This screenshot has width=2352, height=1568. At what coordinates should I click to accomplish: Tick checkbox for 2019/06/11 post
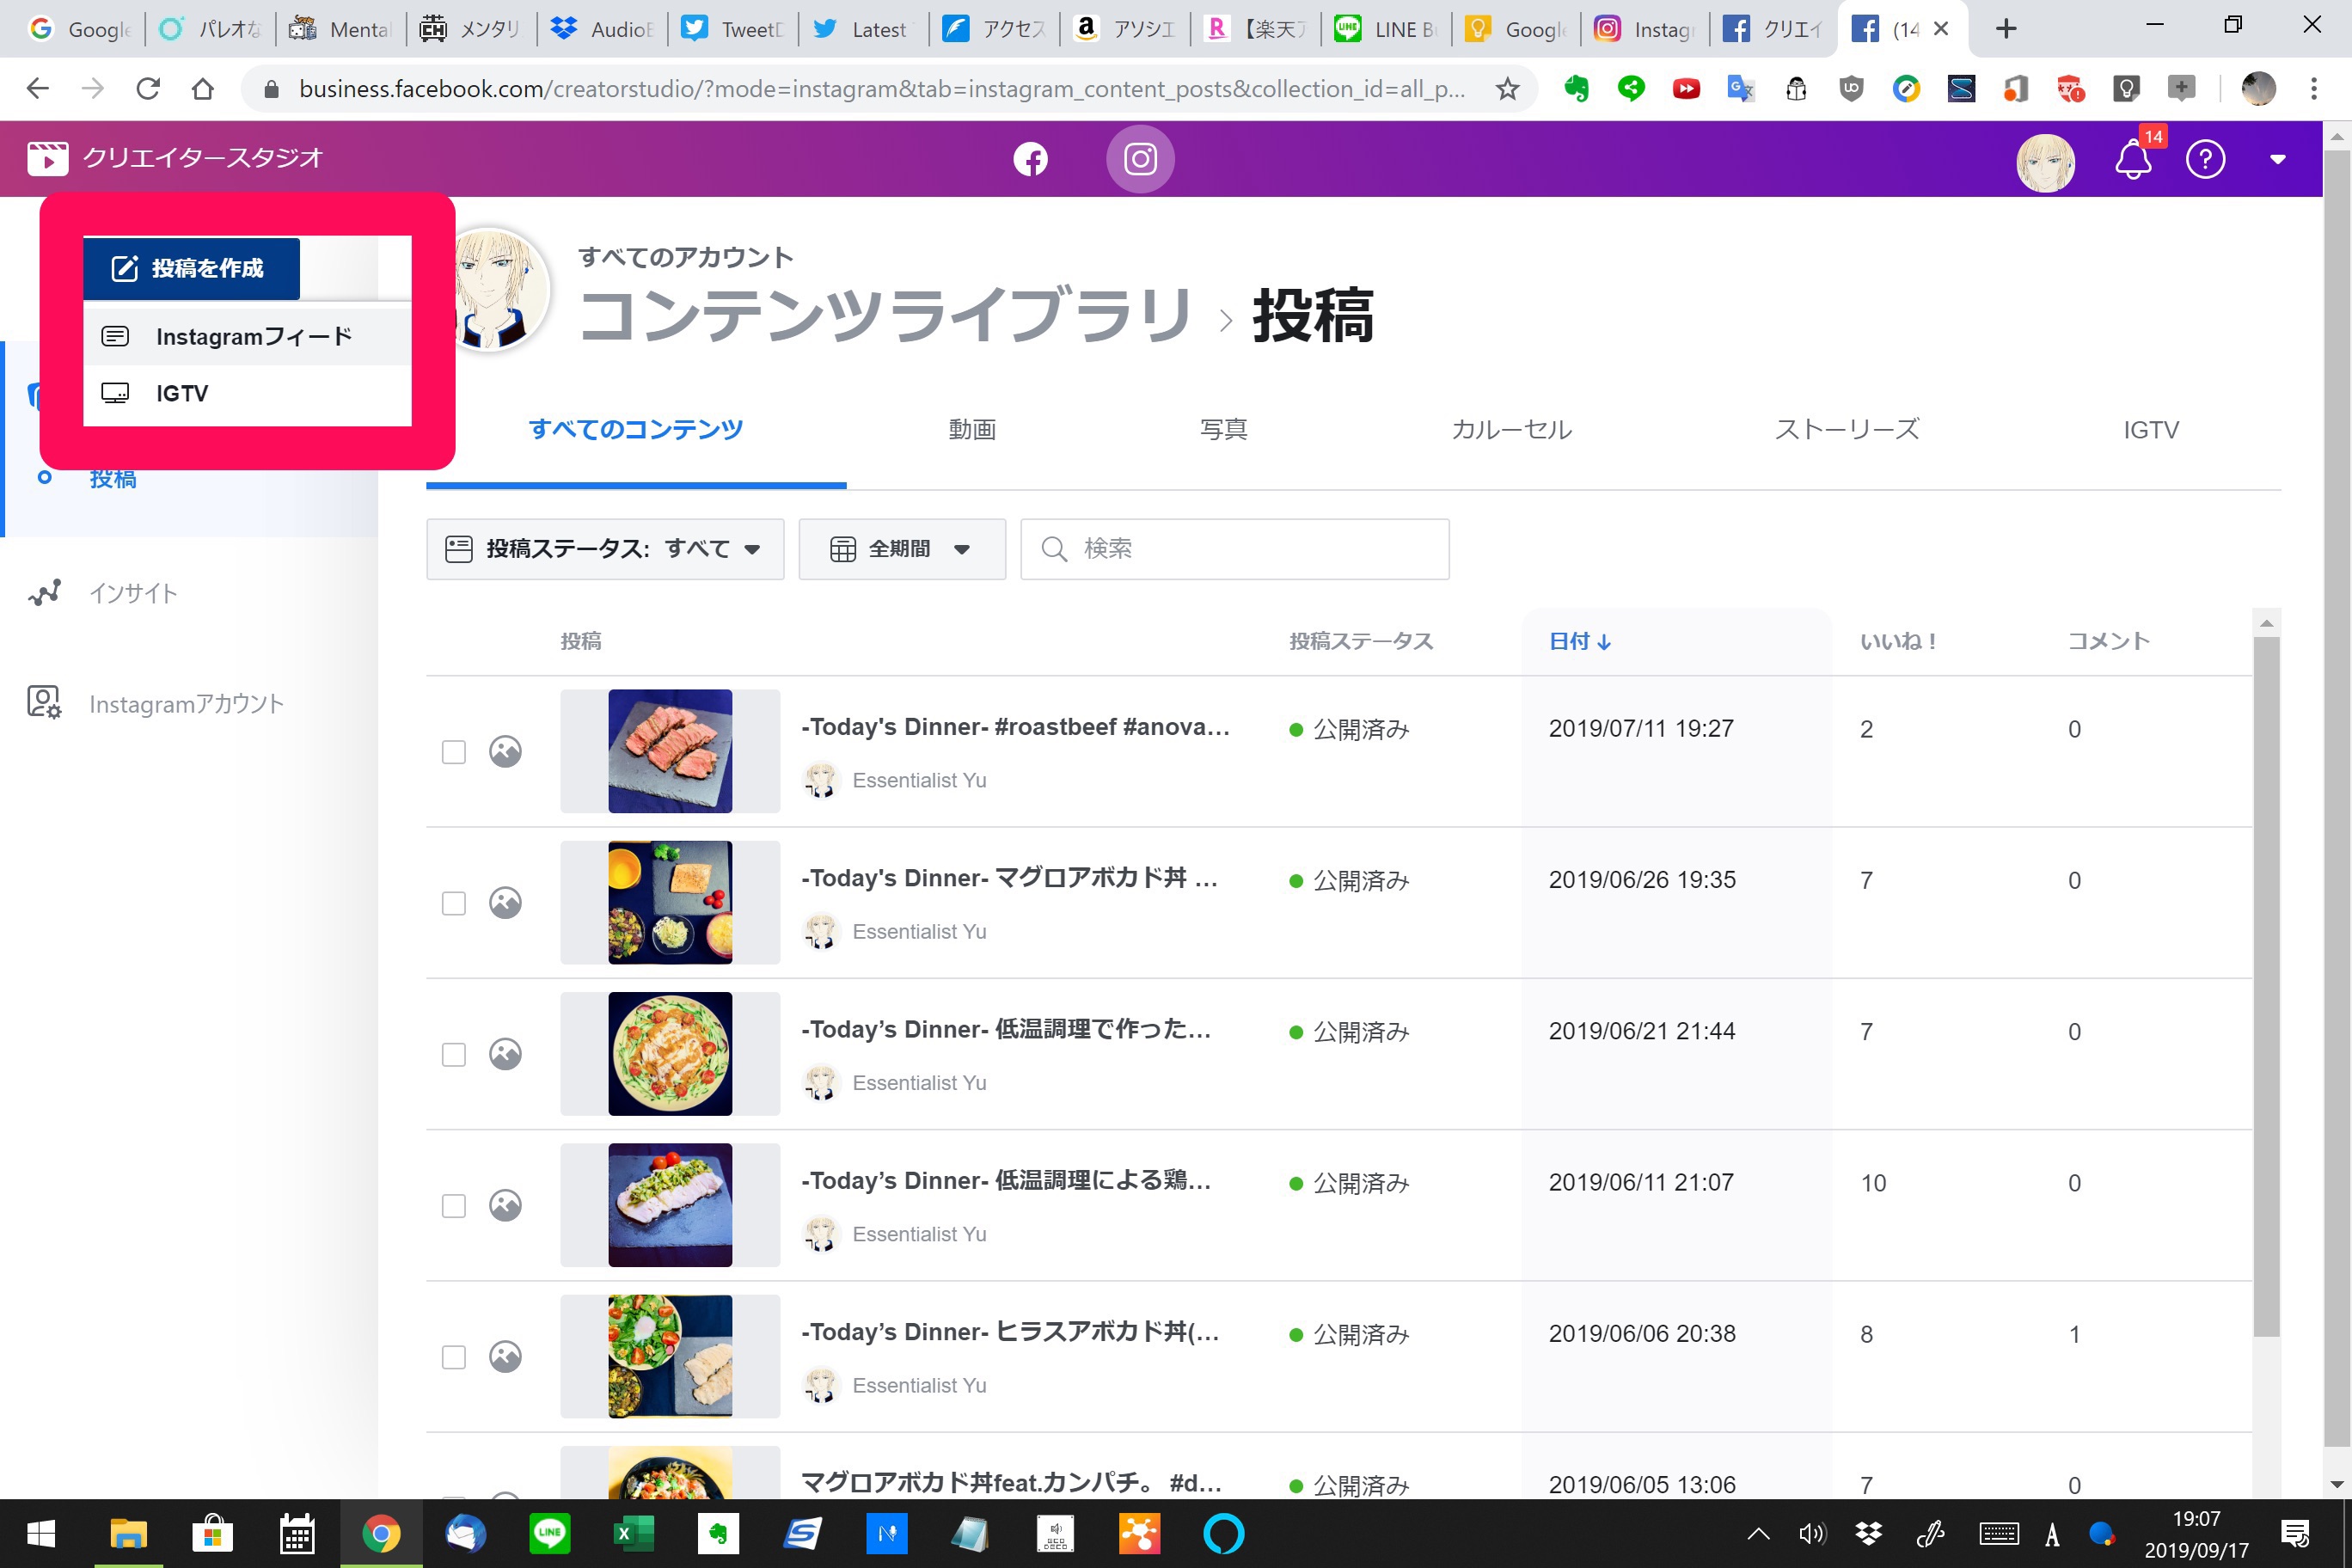(454, 1206)
